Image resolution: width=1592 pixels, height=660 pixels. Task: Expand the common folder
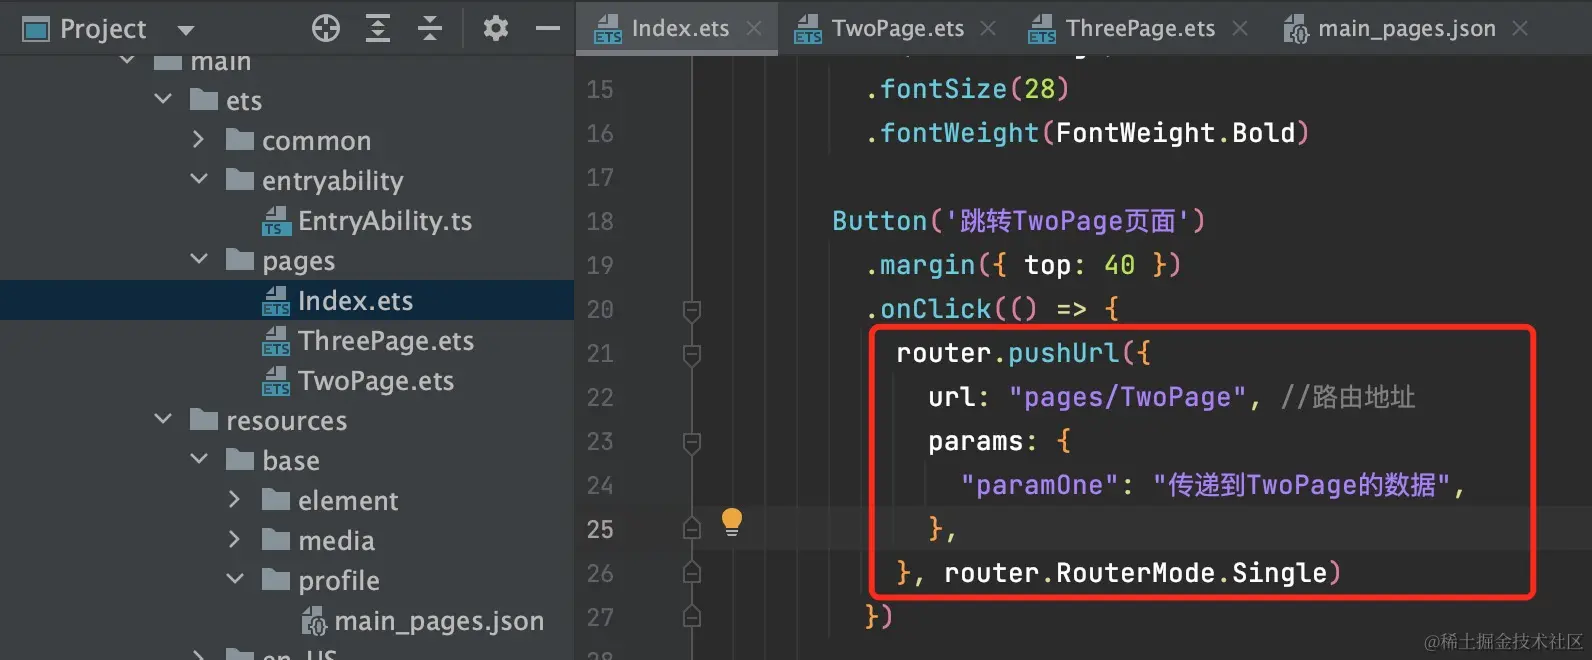[198, 140]
